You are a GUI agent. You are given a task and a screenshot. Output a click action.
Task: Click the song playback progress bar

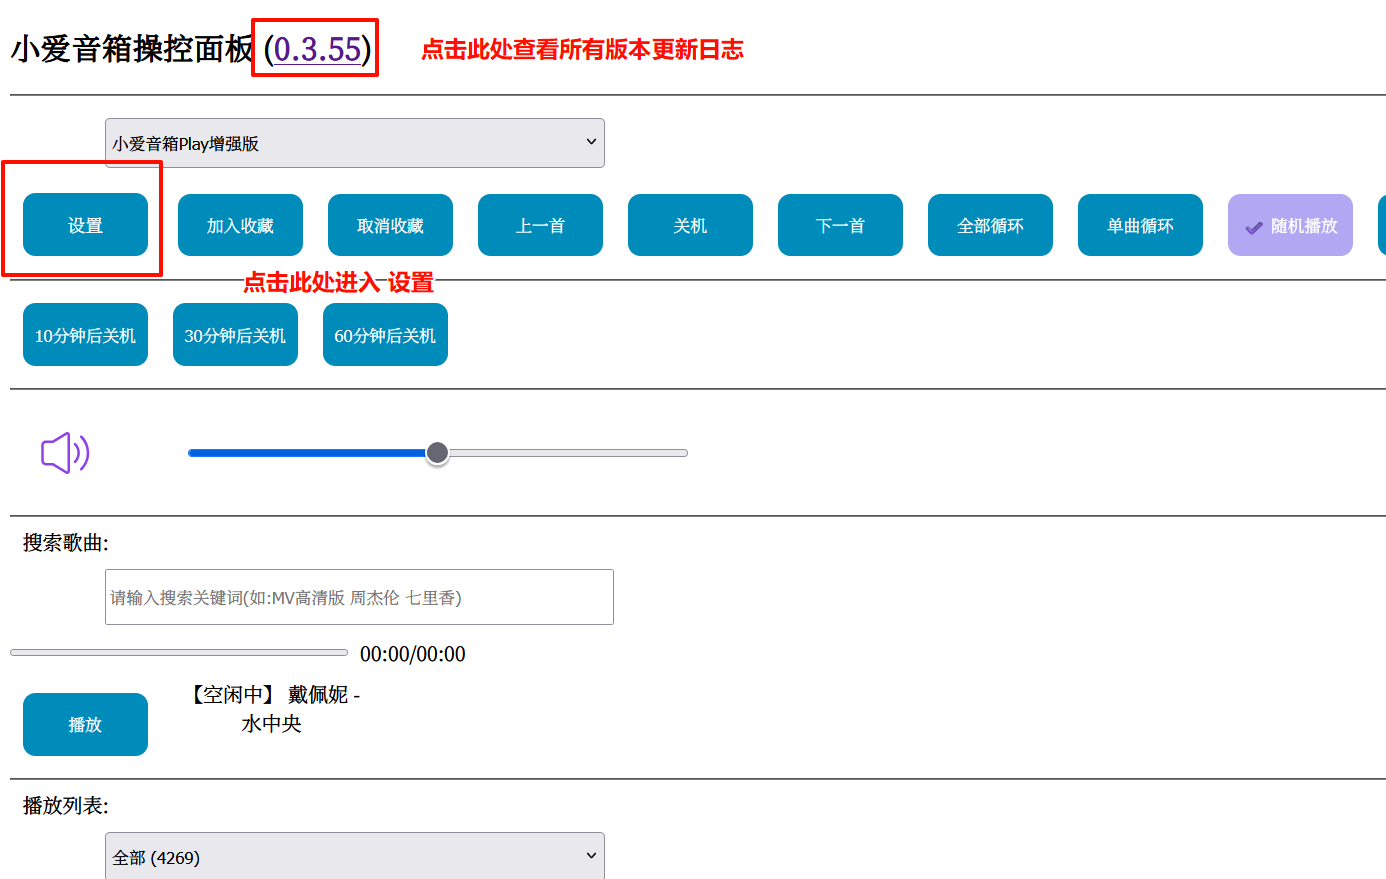click(179, 652)
